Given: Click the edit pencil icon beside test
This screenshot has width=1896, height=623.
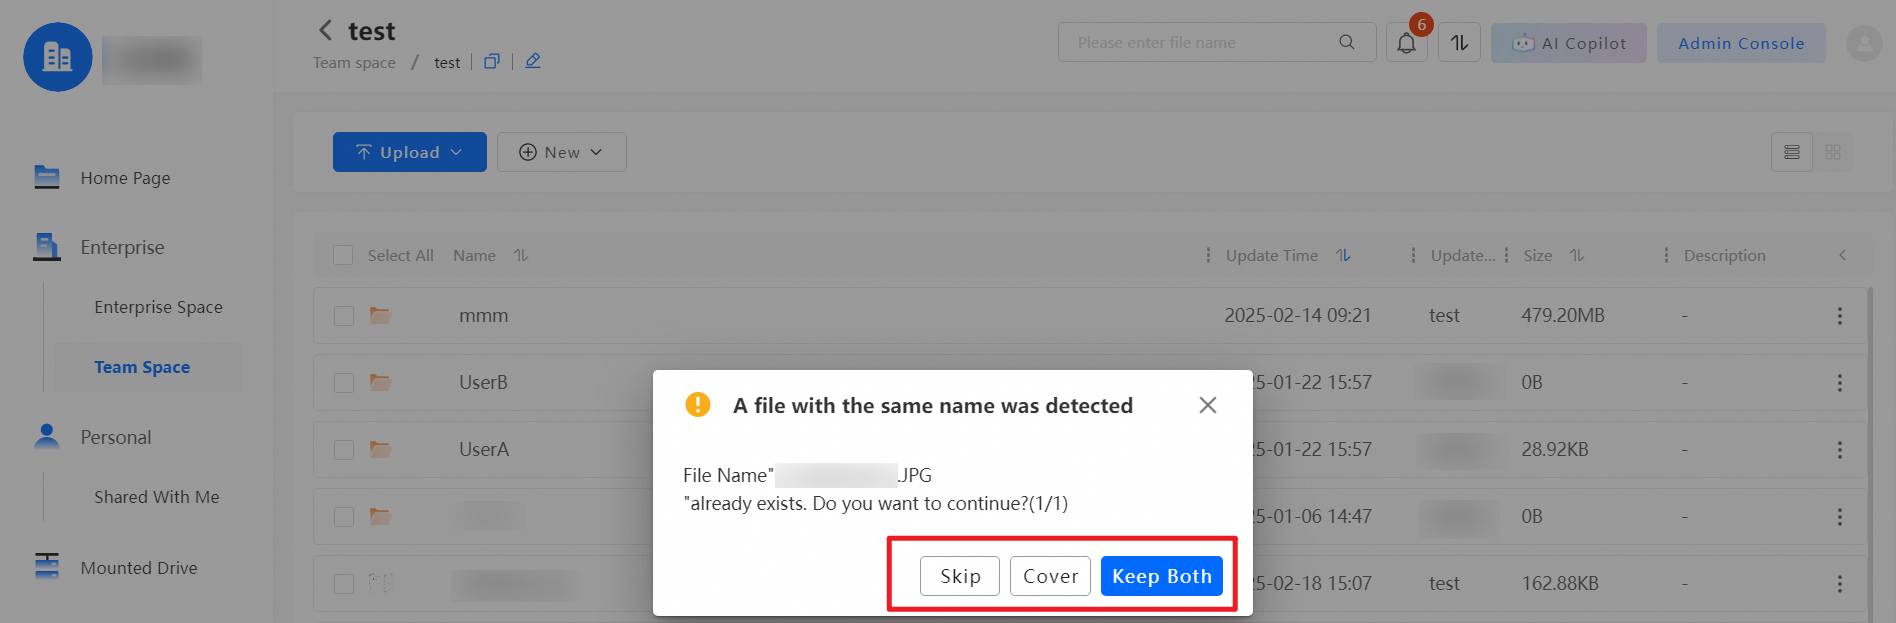Looking at the screenshot, I should pos(533,61).
